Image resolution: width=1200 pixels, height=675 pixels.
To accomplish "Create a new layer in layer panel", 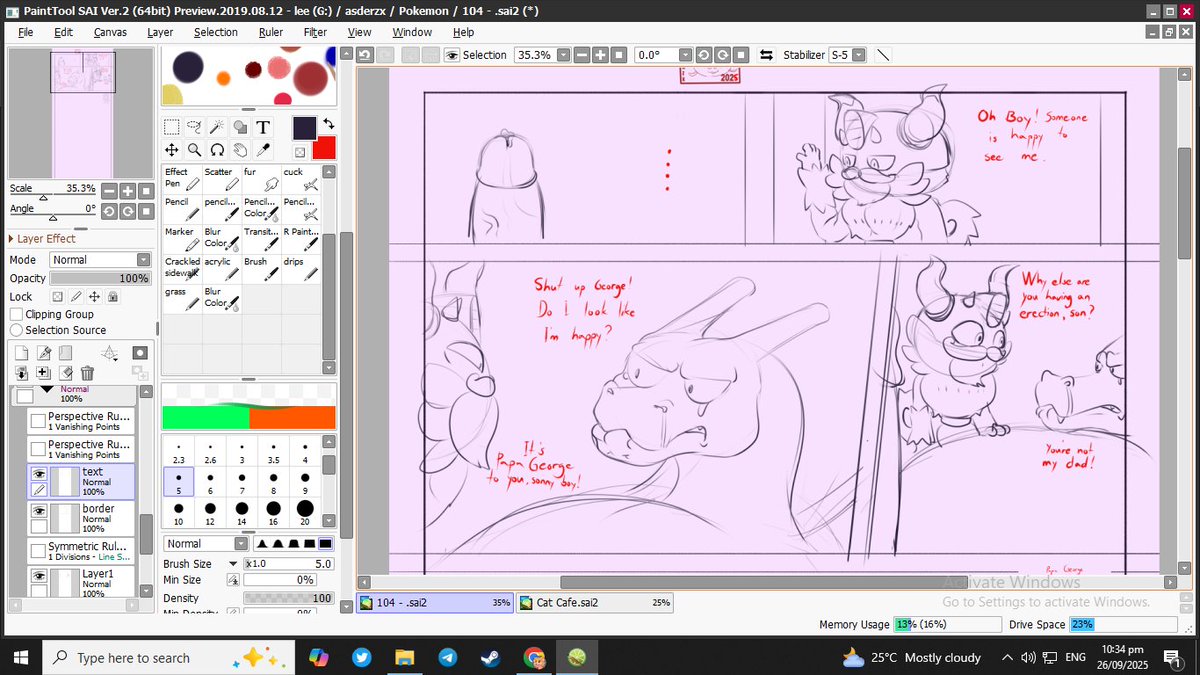I will coord(21,353).
